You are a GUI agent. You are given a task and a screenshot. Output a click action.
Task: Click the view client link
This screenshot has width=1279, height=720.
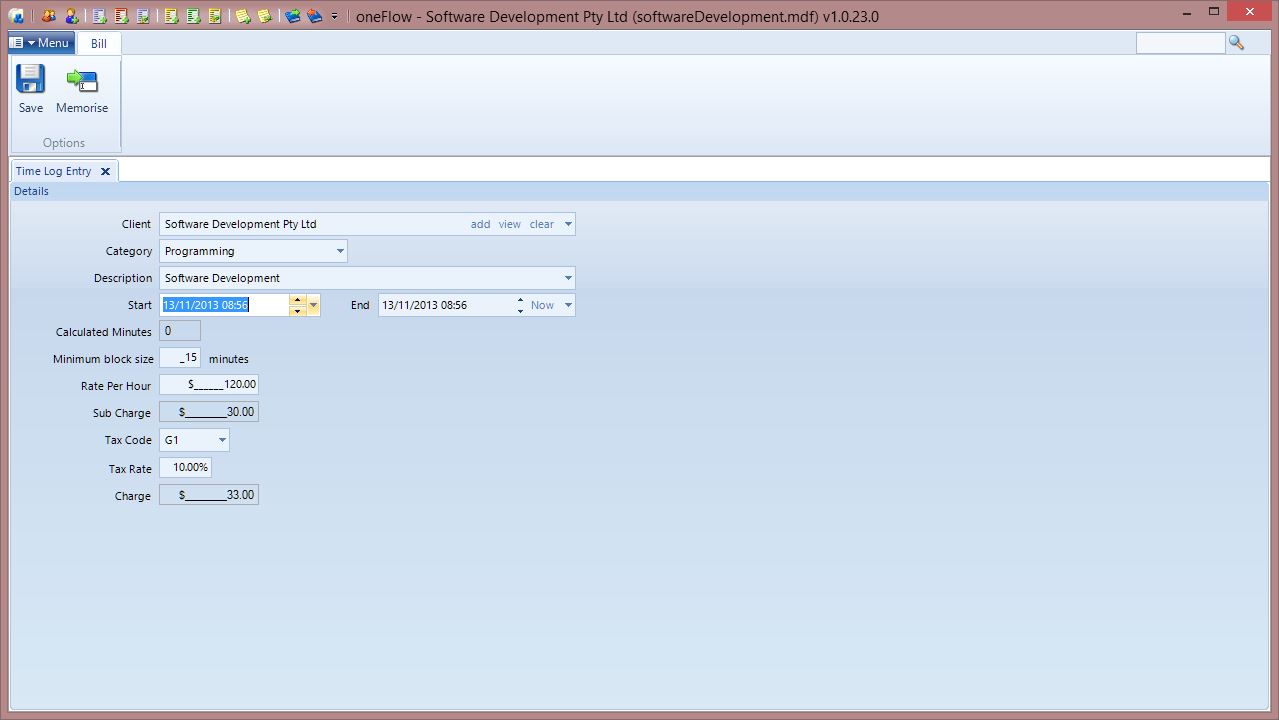coord(510,224)
